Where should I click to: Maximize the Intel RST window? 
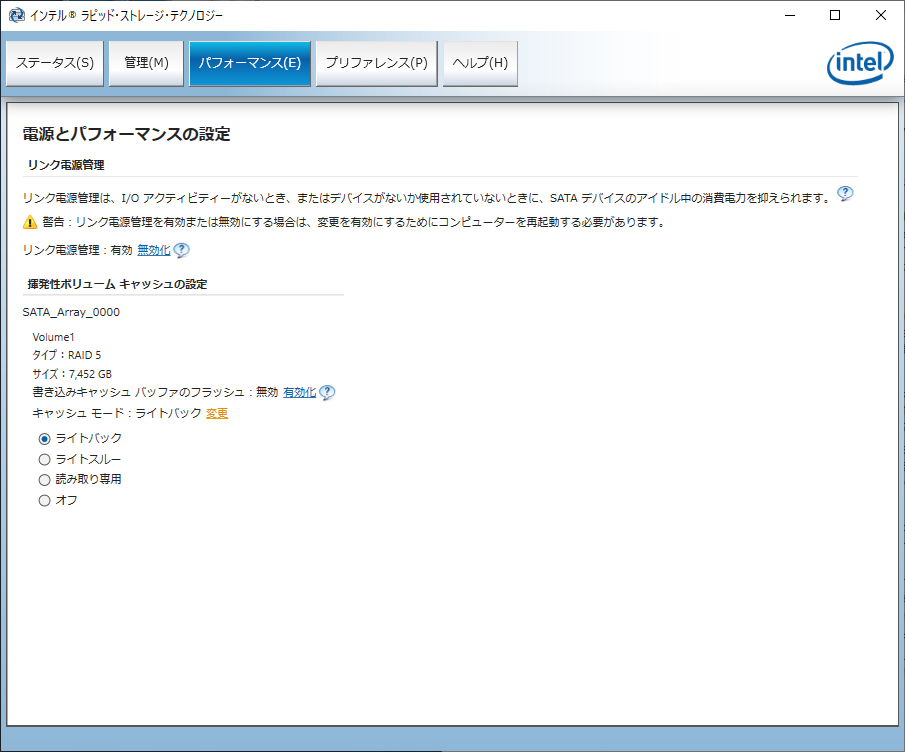(x=835, y=15)
